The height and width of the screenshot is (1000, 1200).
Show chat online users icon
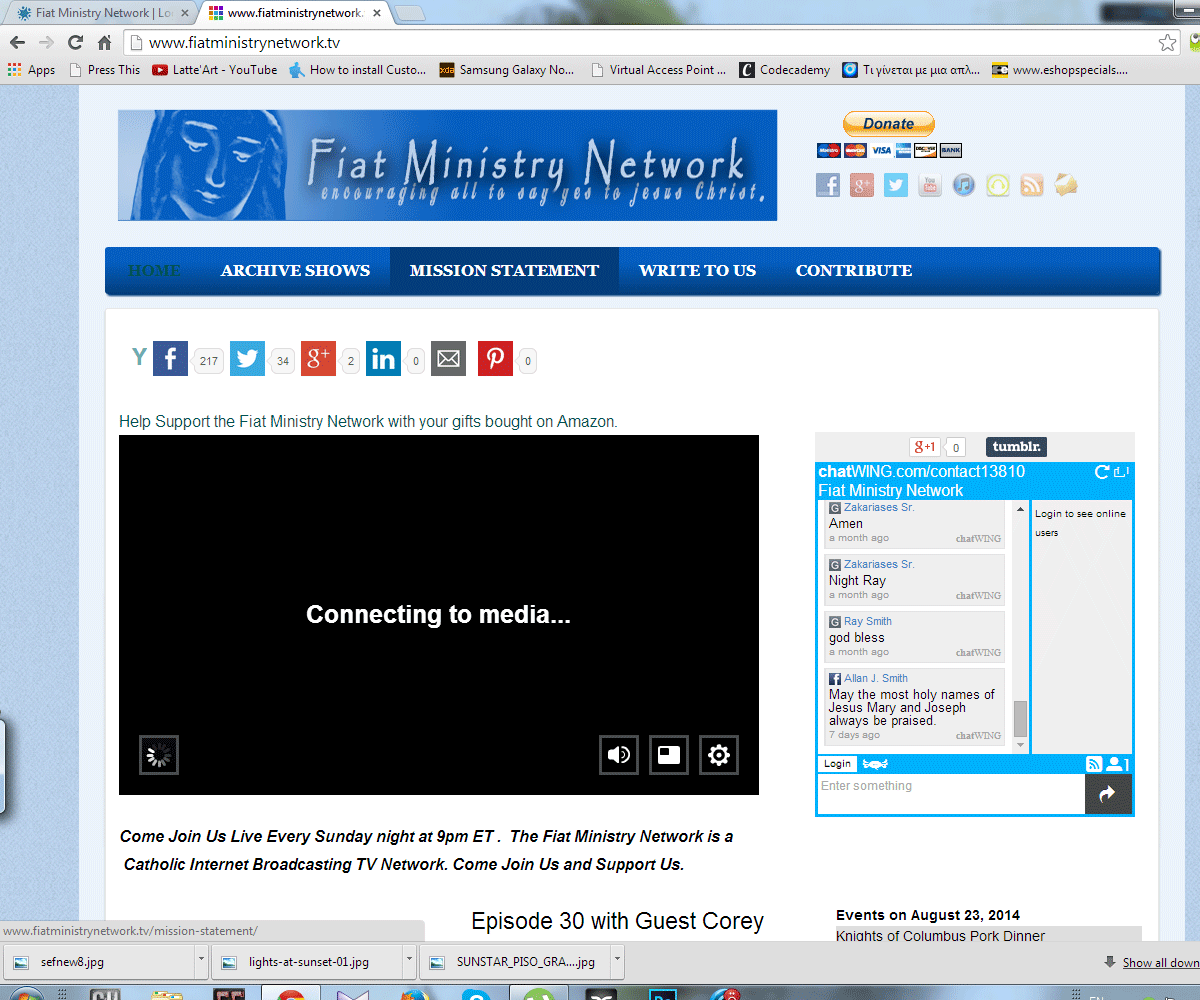[1117, 764]
